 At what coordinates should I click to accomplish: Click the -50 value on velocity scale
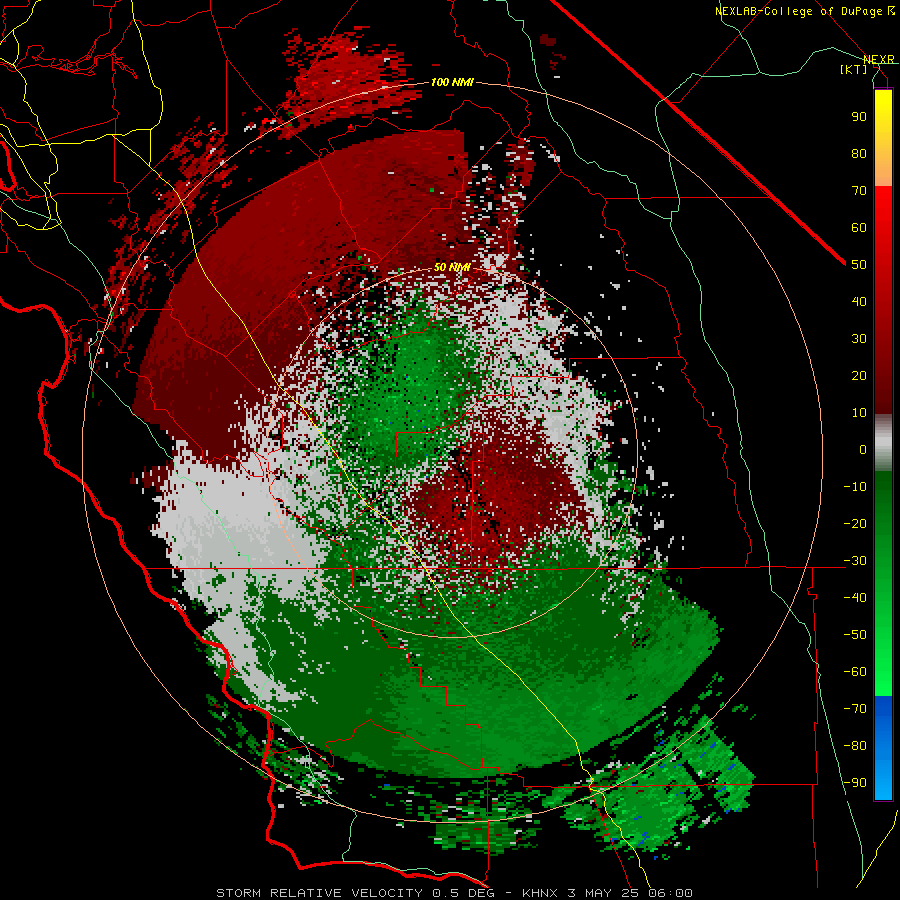point(855,635)
